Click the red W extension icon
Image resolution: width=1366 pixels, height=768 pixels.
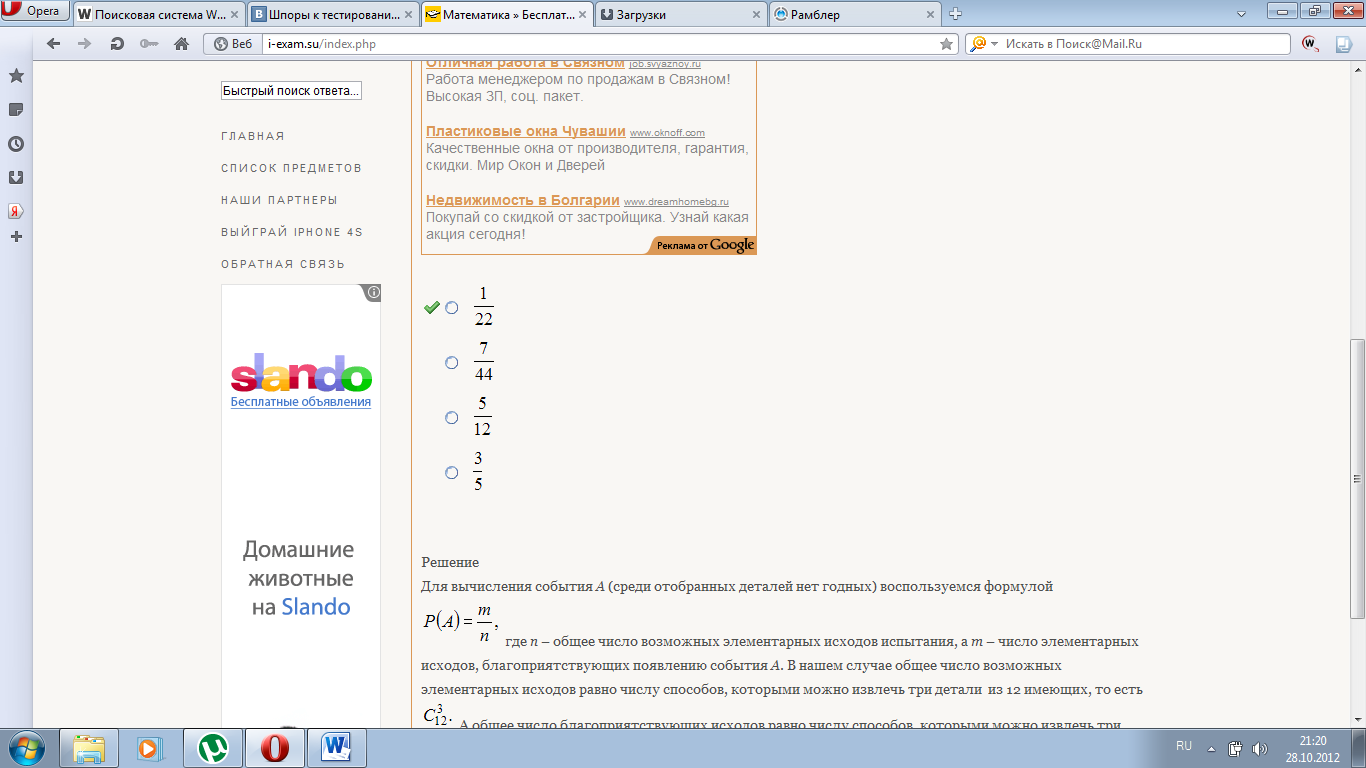coord(1310,44)
